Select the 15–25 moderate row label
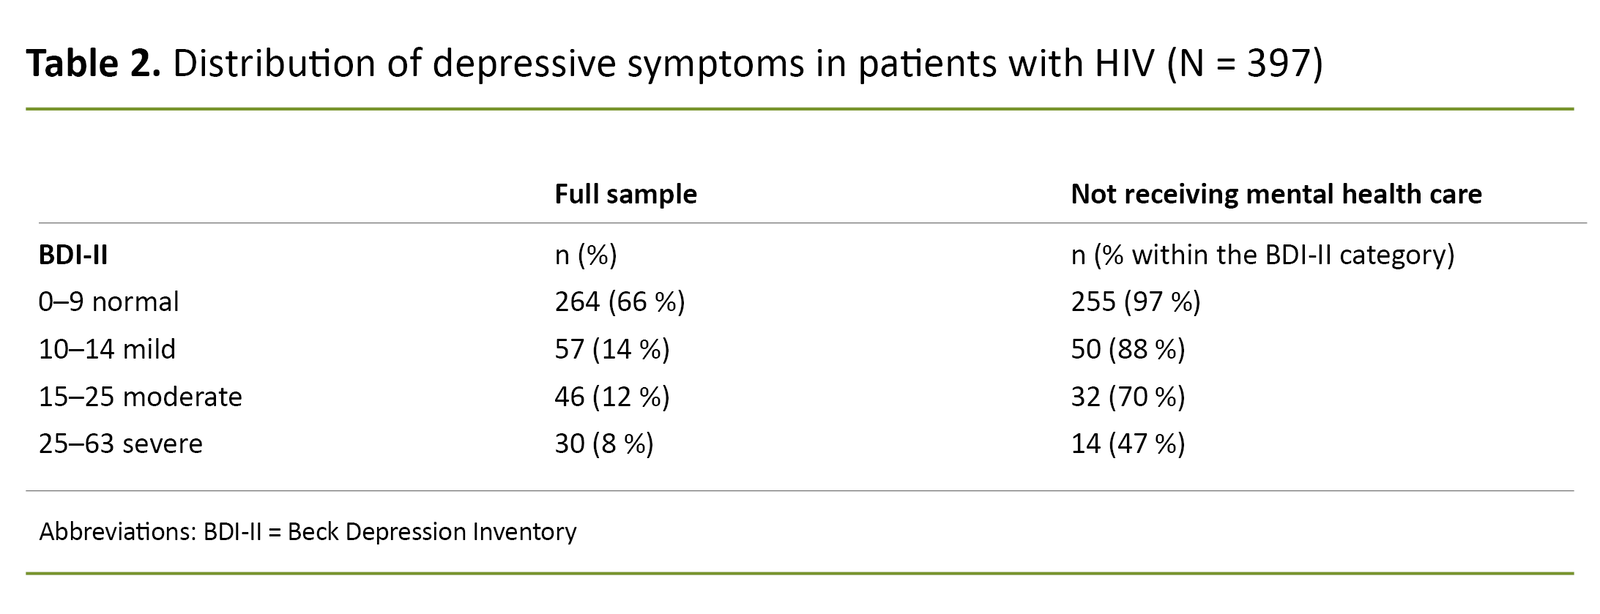Screen dimensions: 1600x614 click(140, 397)
